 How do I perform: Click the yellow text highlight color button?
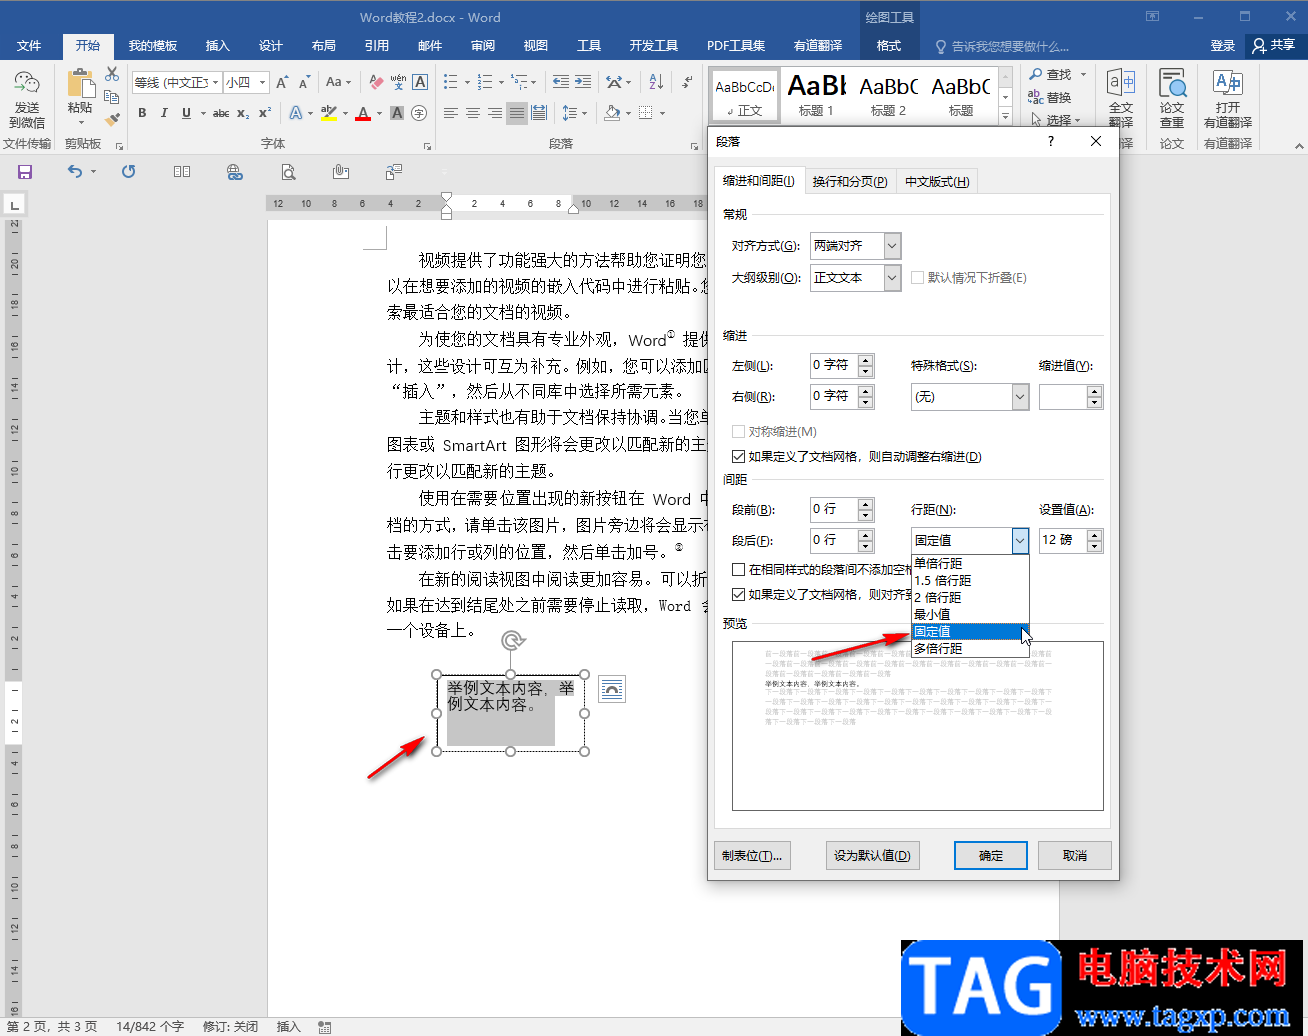(x=329, y=113)
